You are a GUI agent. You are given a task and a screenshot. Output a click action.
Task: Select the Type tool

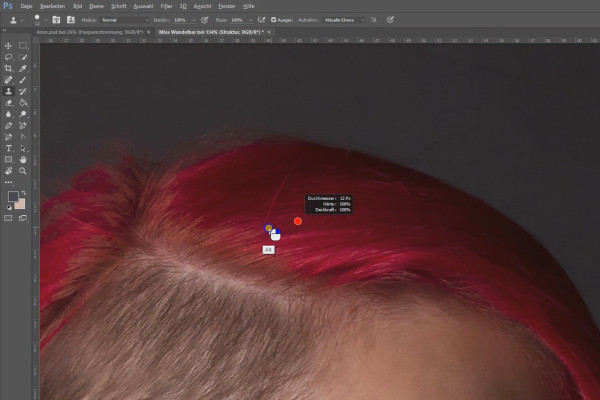[8, 148]
